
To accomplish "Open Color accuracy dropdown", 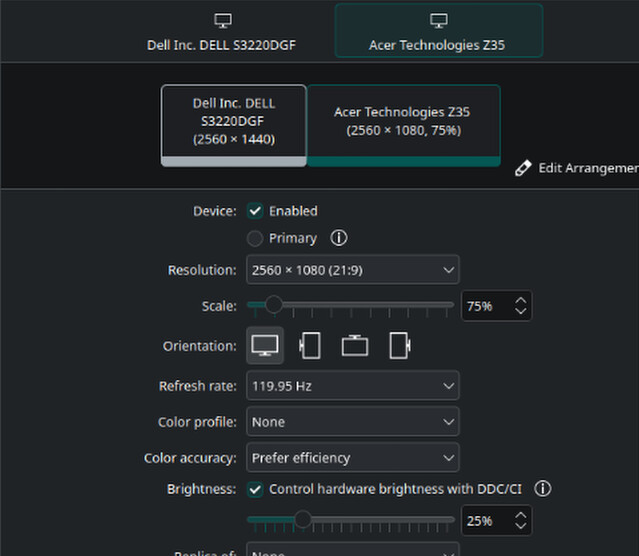I will pyautogui.click(x=352, y=458).
